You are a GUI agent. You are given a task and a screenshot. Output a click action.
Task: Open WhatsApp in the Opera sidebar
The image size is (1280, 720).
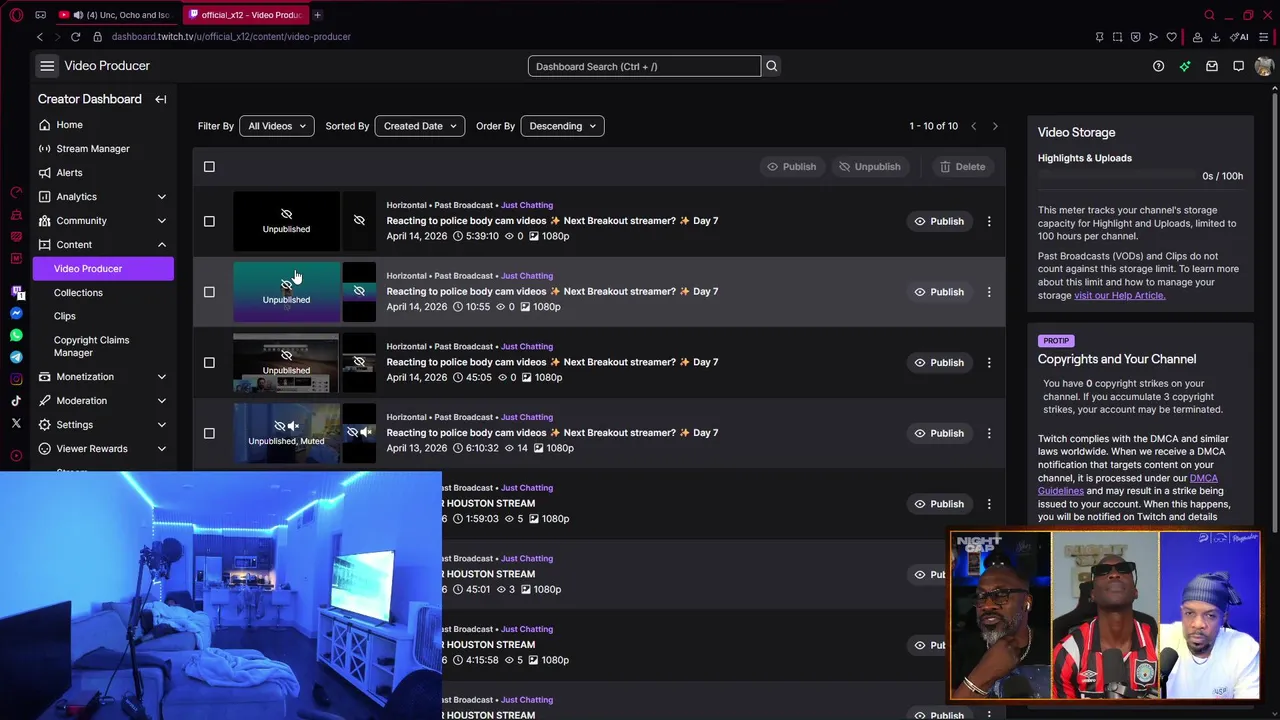click(16, 335)
